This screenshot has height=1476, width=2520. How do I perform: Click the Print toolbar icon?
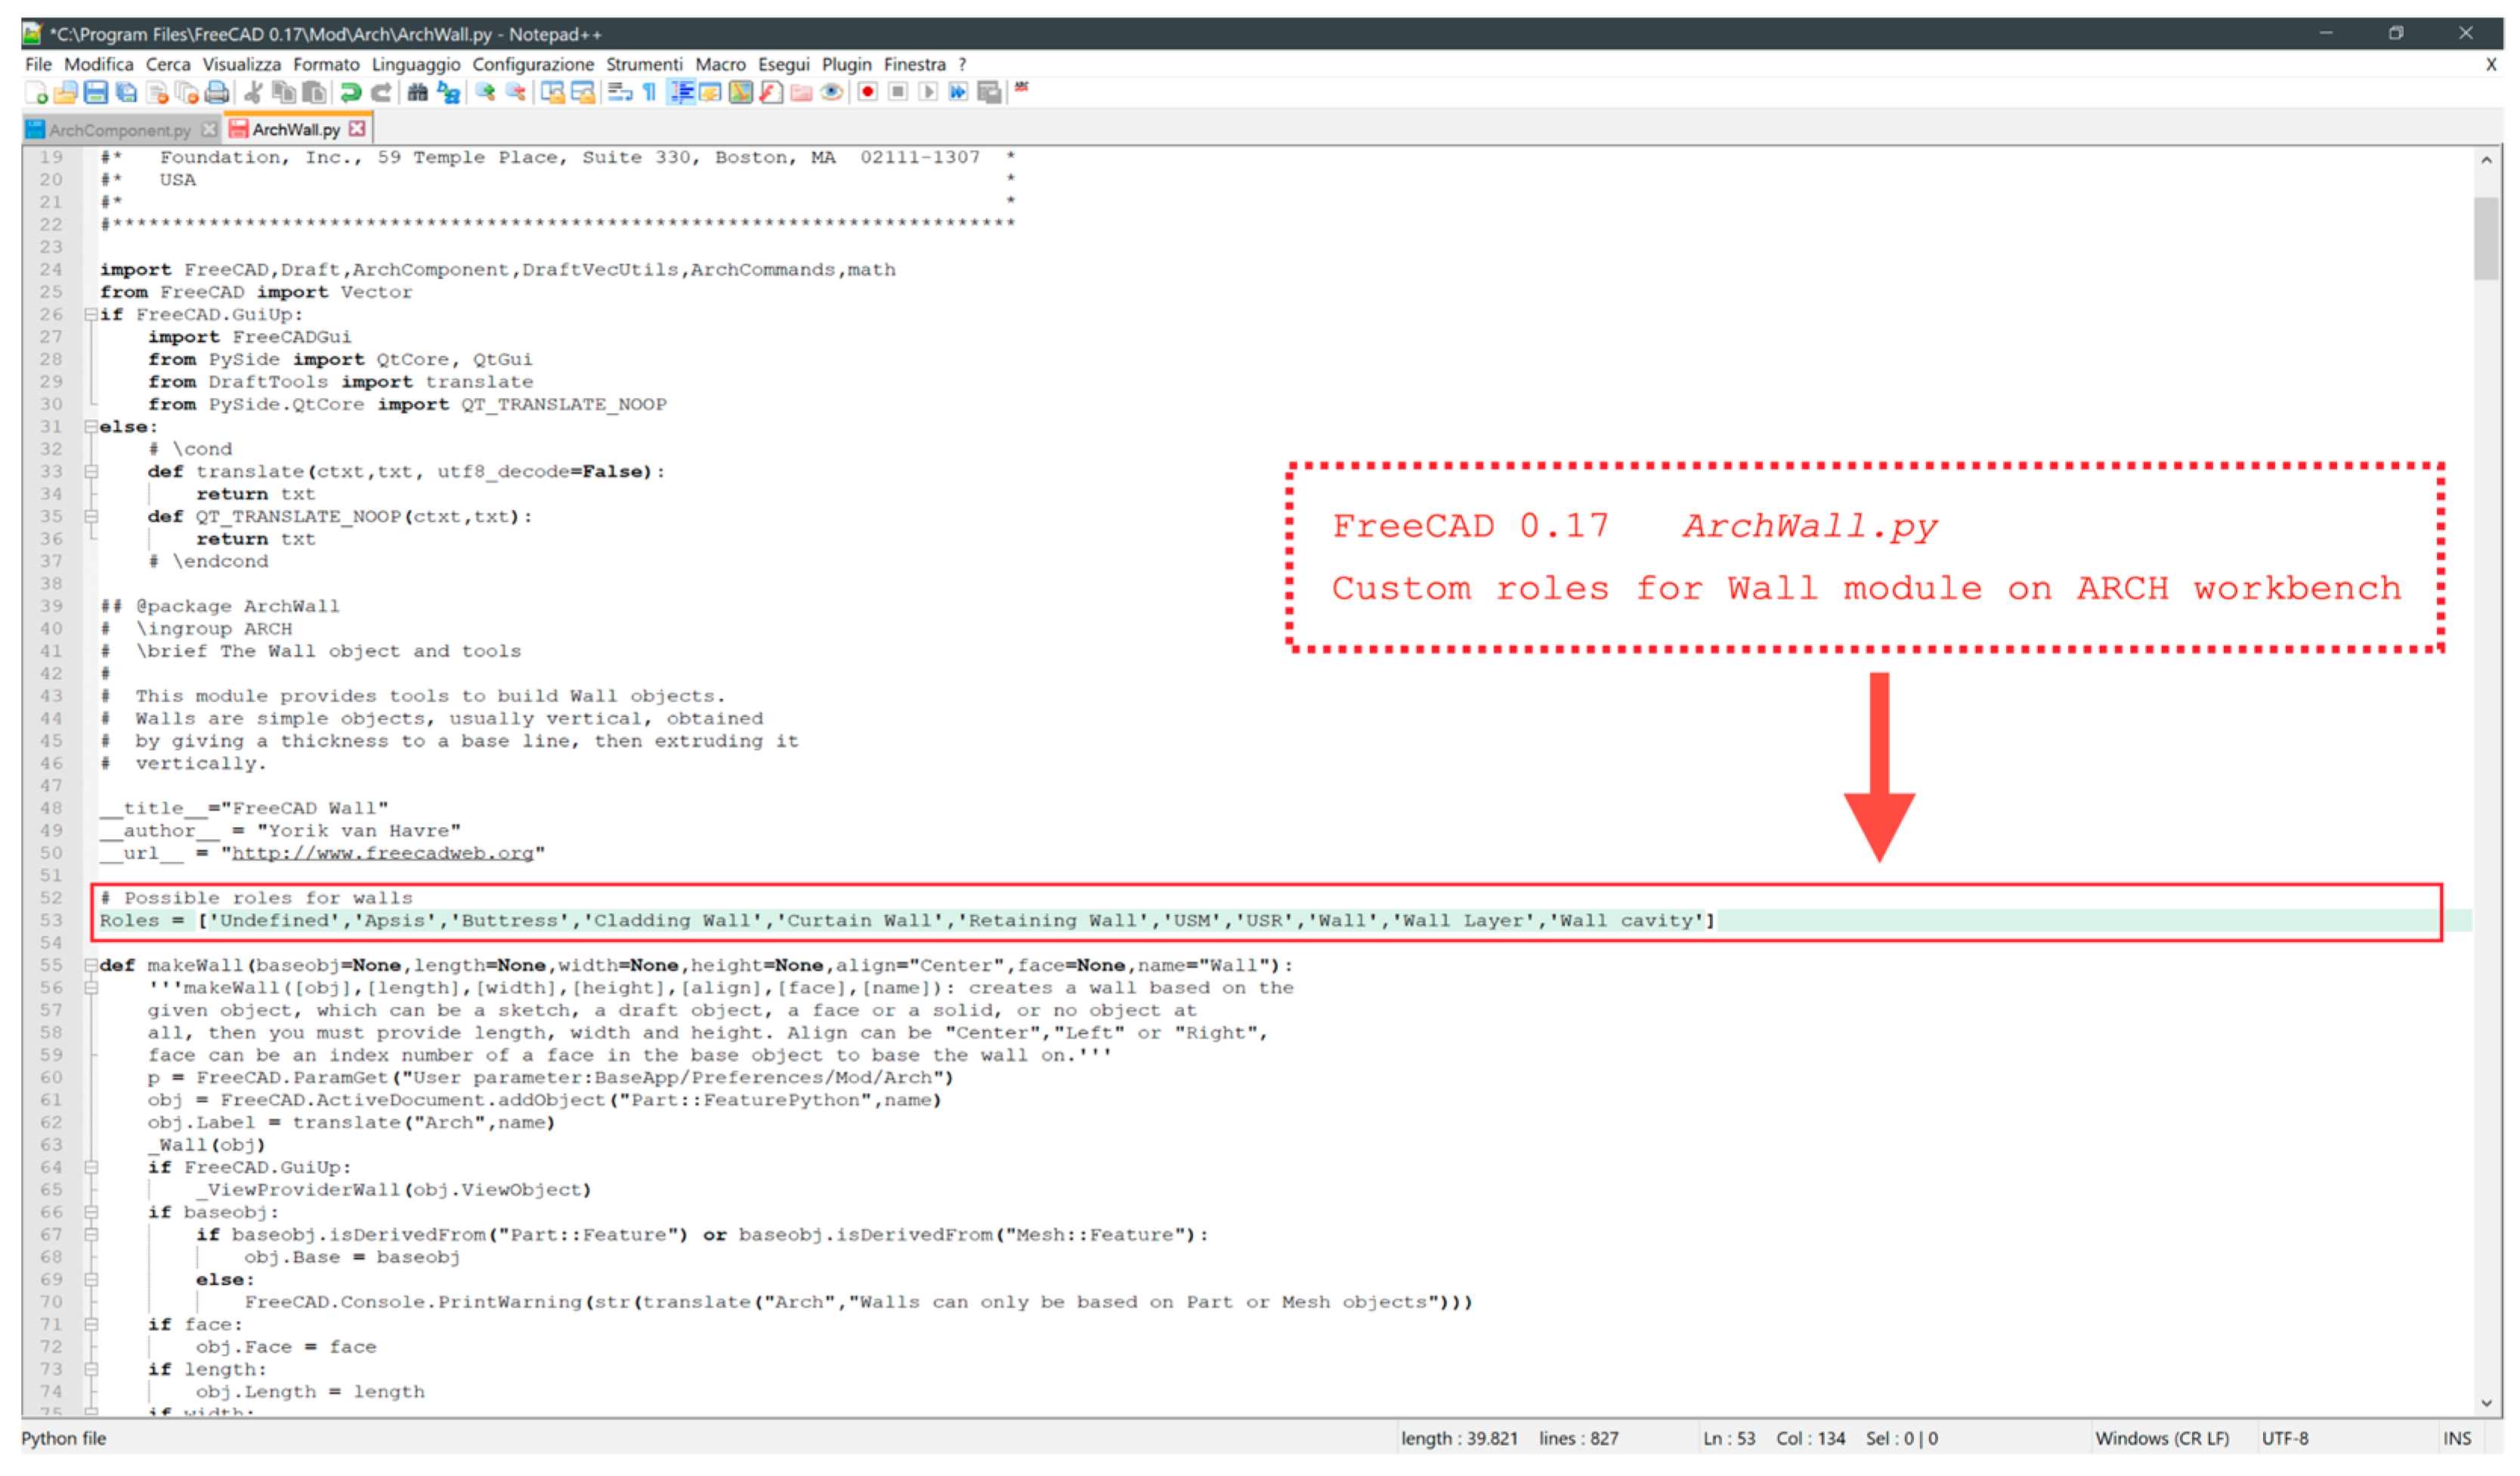(x=217, y=93)
